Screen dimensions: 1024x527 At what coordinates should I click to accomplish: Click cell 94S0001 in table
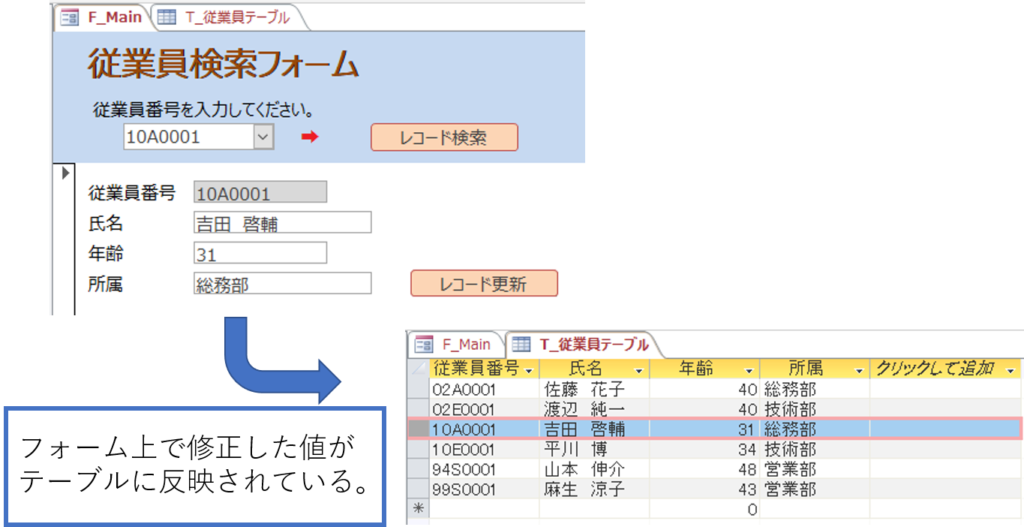(485, 470)
